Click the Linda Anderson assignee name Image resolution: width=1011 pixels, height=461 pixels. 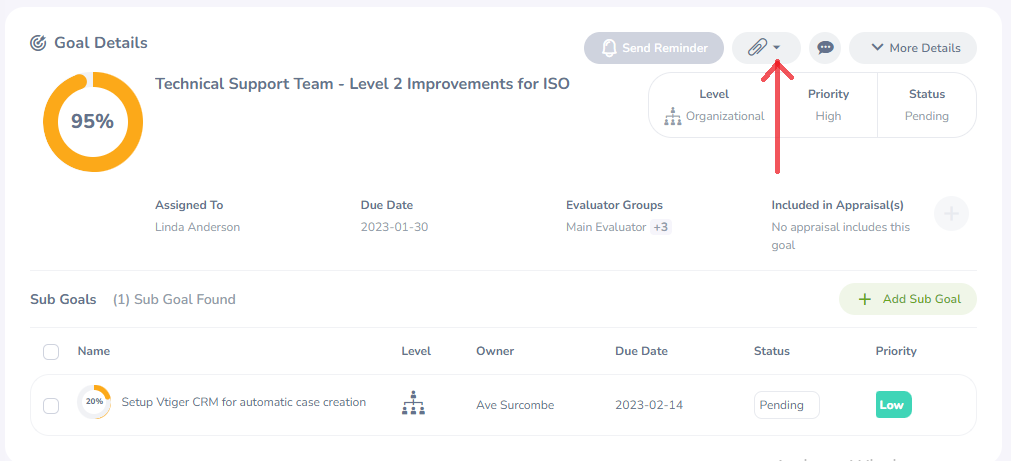point(197,227)
